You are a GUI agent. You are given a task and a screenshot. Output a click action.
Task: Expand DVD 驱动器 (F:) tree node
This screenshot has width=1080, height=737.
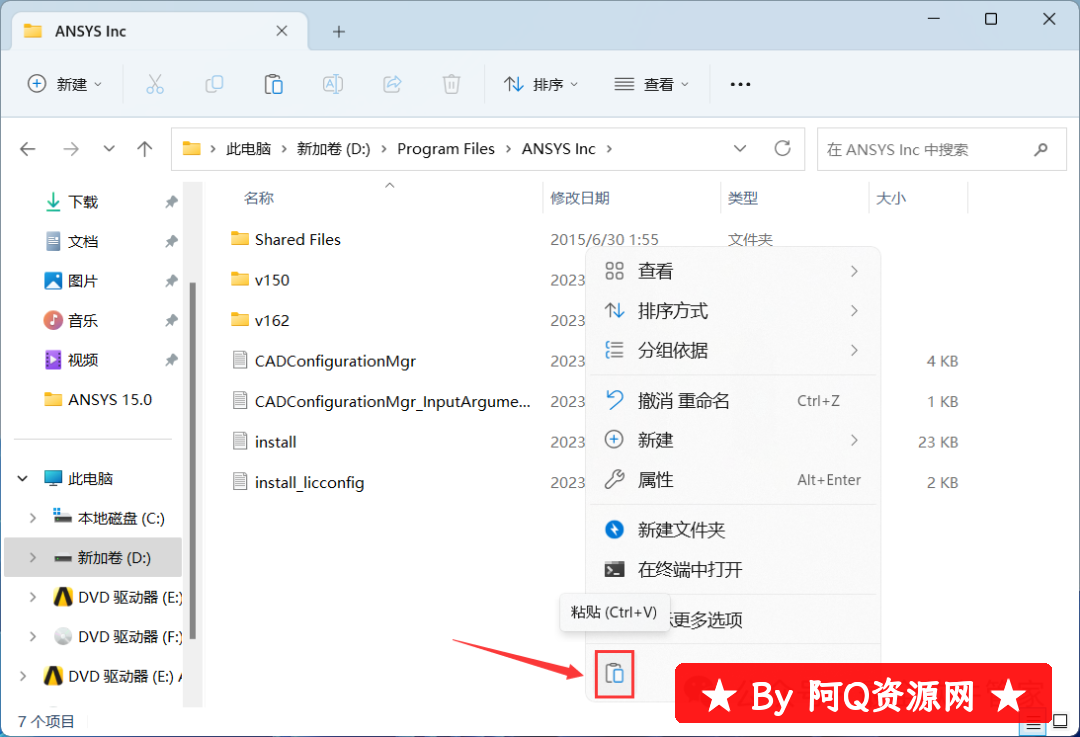pos(32,637)
